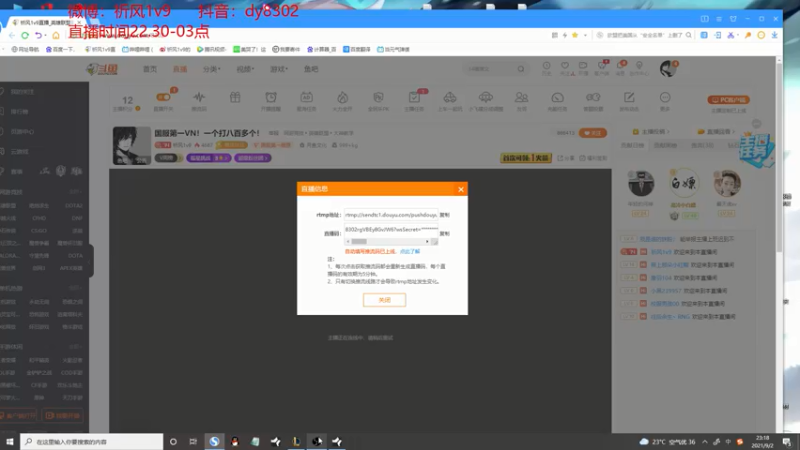This screenshot has height=450, width=800.
Task: Click the browser refresh button
Action: 24,35
